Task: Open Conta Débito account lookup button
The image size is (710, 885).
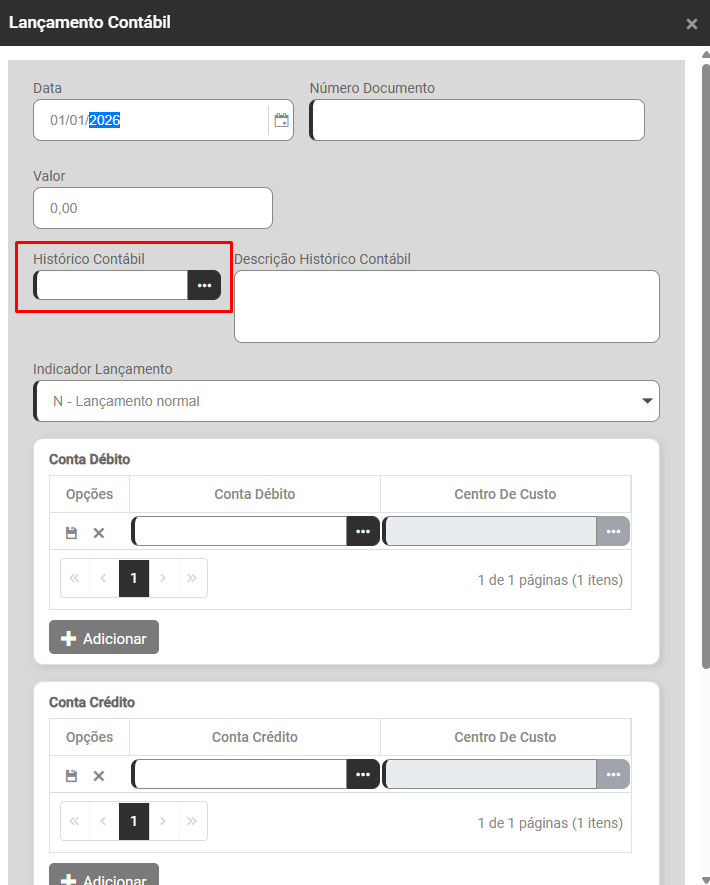Action: pyautogui.click(x=363, y=531)
